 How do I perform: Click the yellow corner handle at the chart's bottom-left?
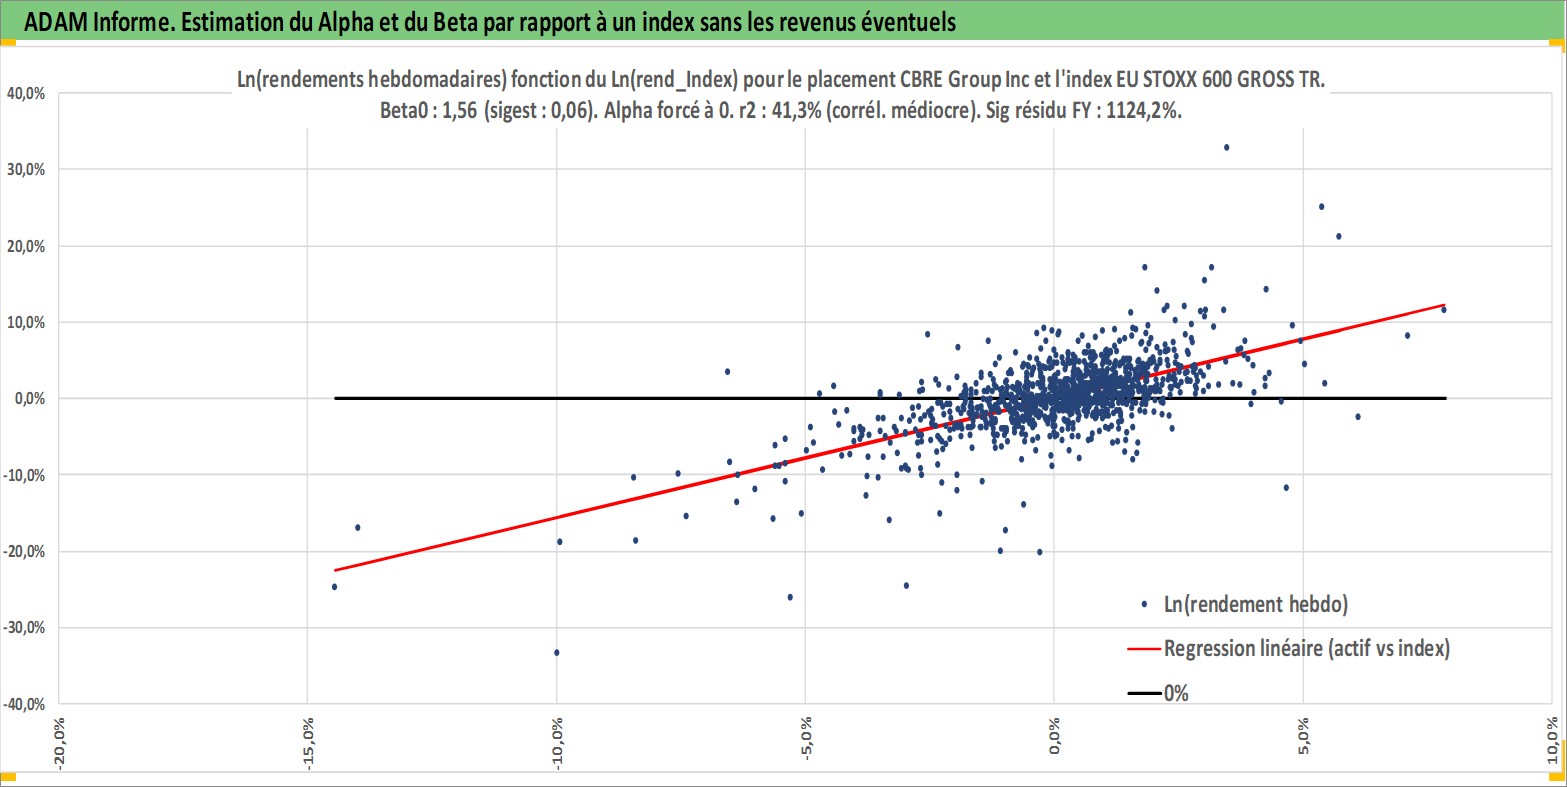[7, 777]
